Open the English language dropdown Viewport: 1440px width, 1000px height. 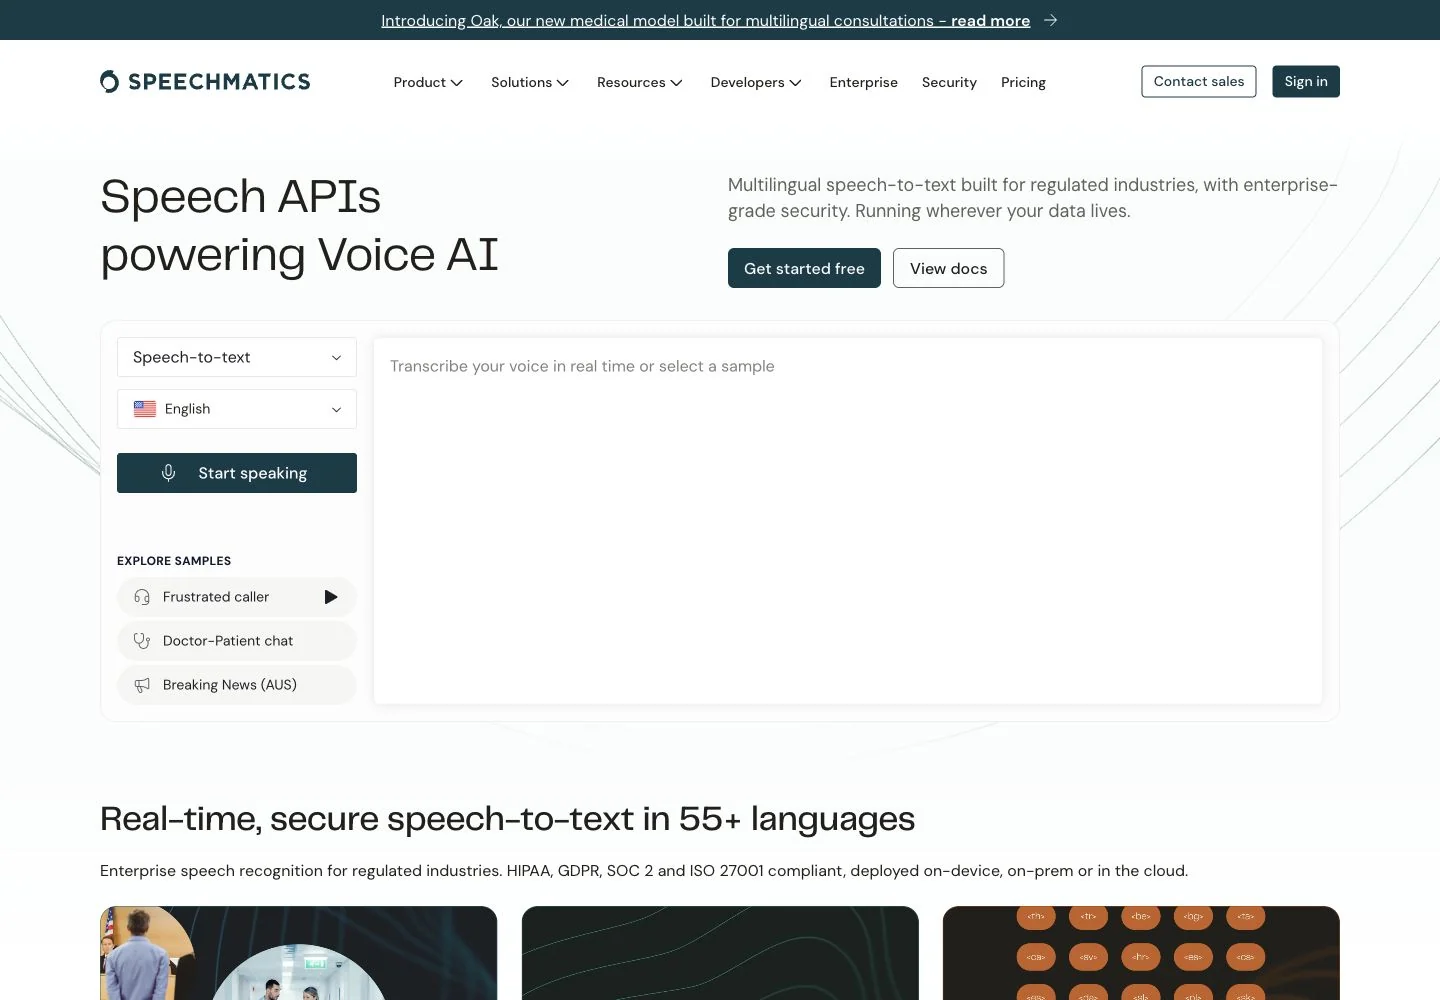click(x=237, y=409)
